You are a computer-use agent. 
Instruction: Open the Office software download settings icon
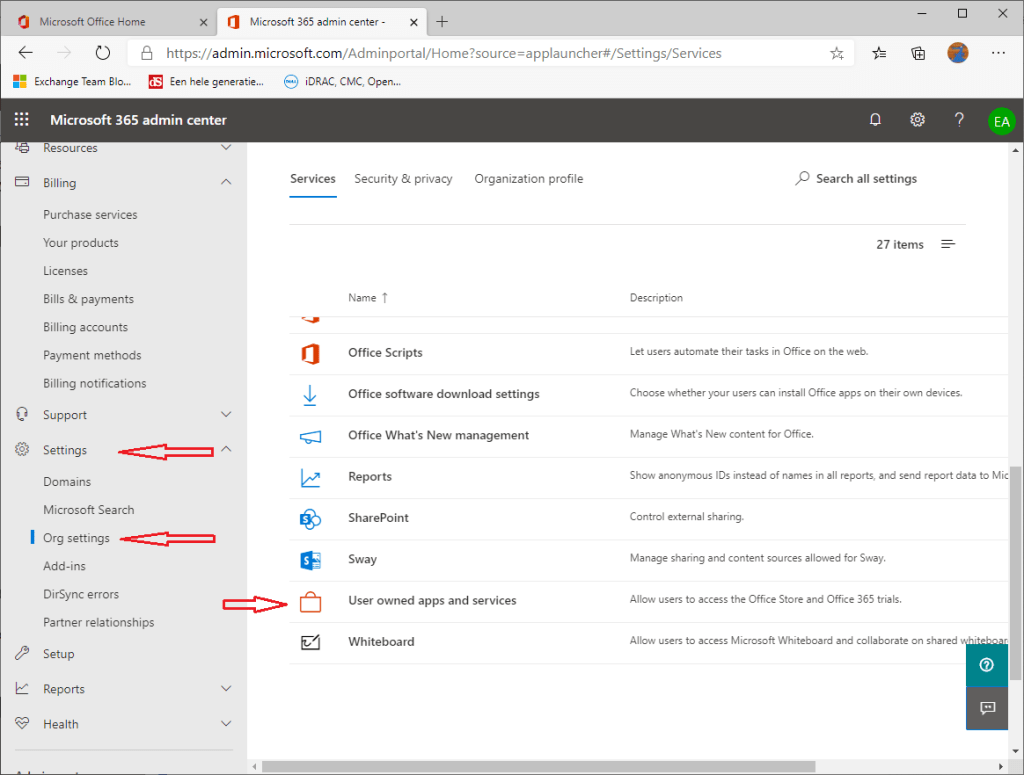311,393
